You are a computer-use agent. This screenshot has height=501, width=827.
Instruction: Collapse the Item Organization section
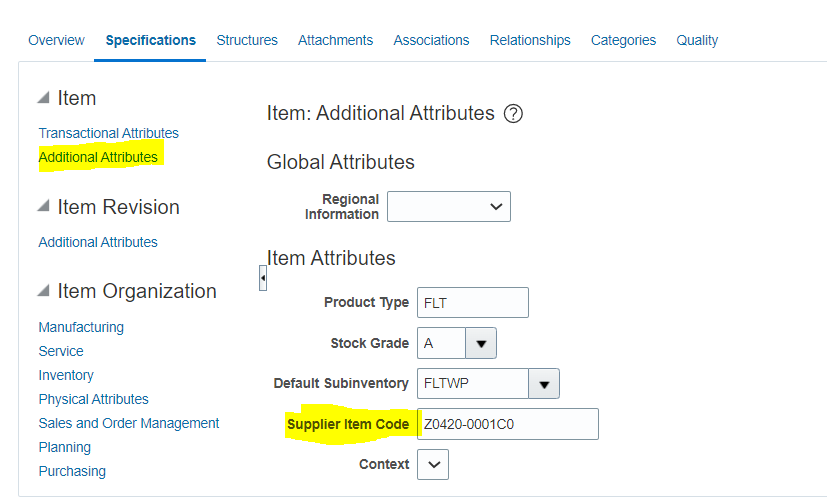point(44,290)
